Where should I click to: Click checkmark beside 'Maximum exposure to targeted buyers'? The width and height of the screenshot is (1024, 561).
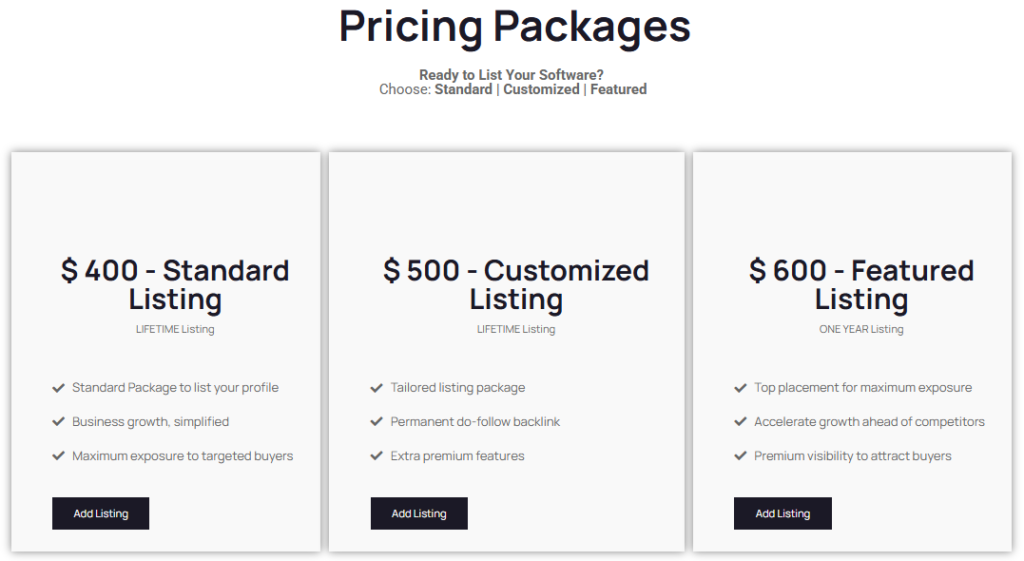58,456
